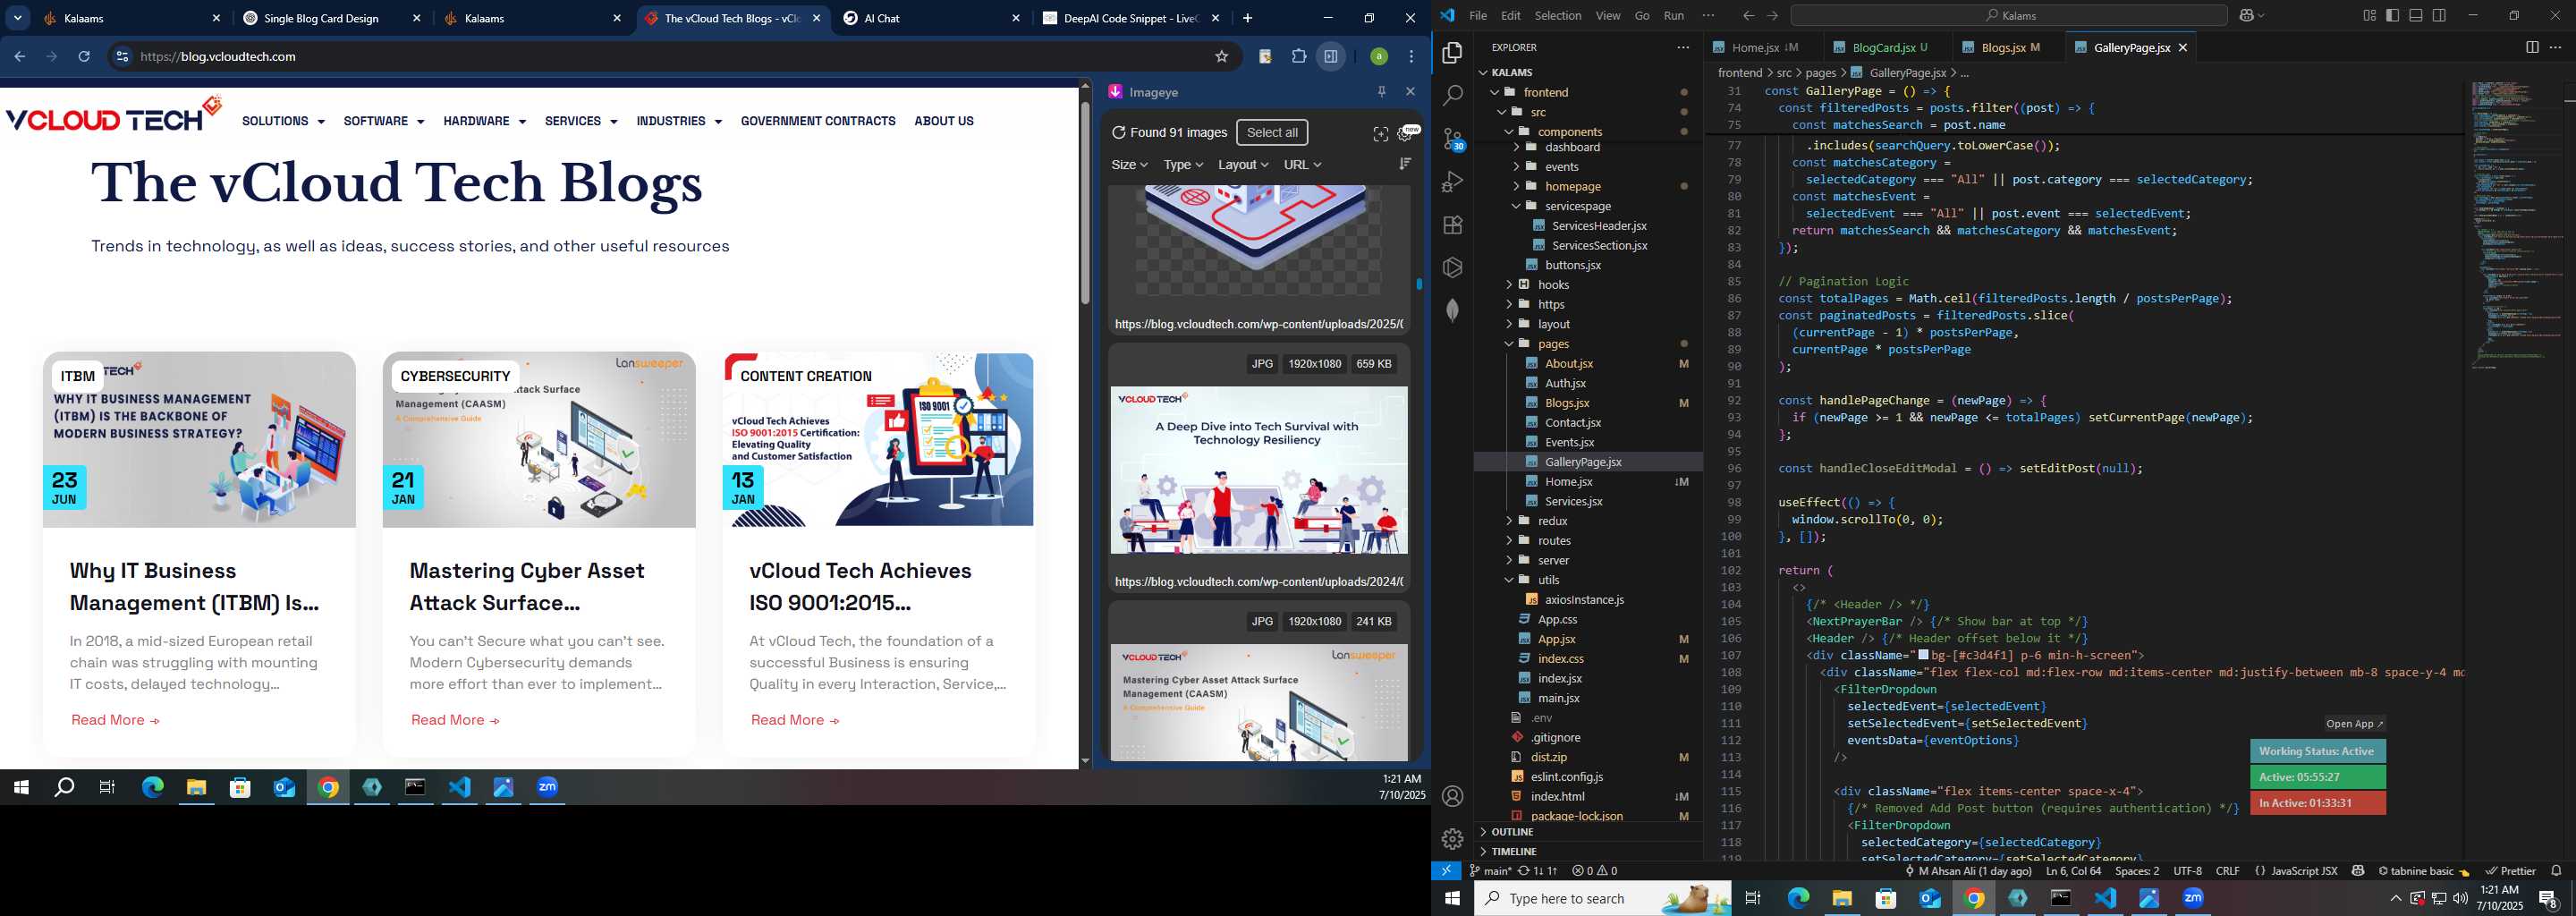Switch to the Home.jsx editor tab
Image resolution: width=2576 pixels, height=916 pixels.
click(x=1765, y=47)
